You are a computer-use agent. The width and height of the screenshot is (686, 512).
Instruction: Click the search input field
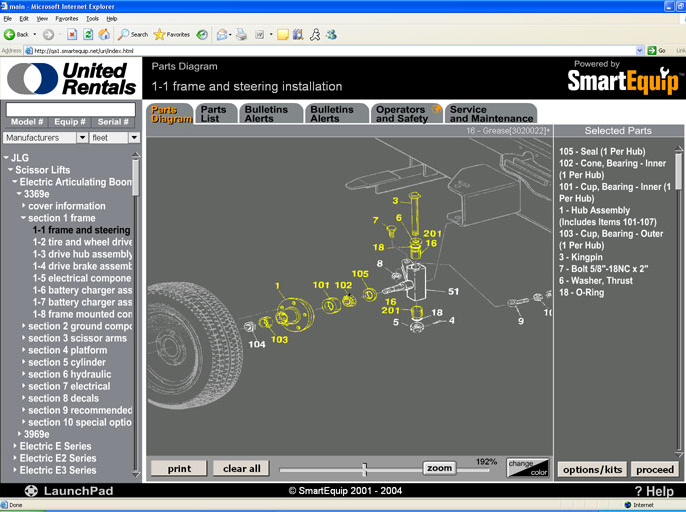pos(70,109)
